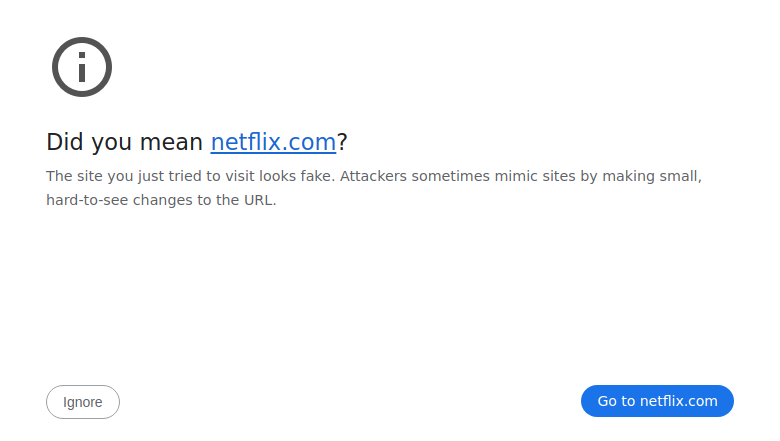Click the text "hard-to-see changes to the URL."
This screenshot has width=780, height=441.
click(x=161, y=200)
